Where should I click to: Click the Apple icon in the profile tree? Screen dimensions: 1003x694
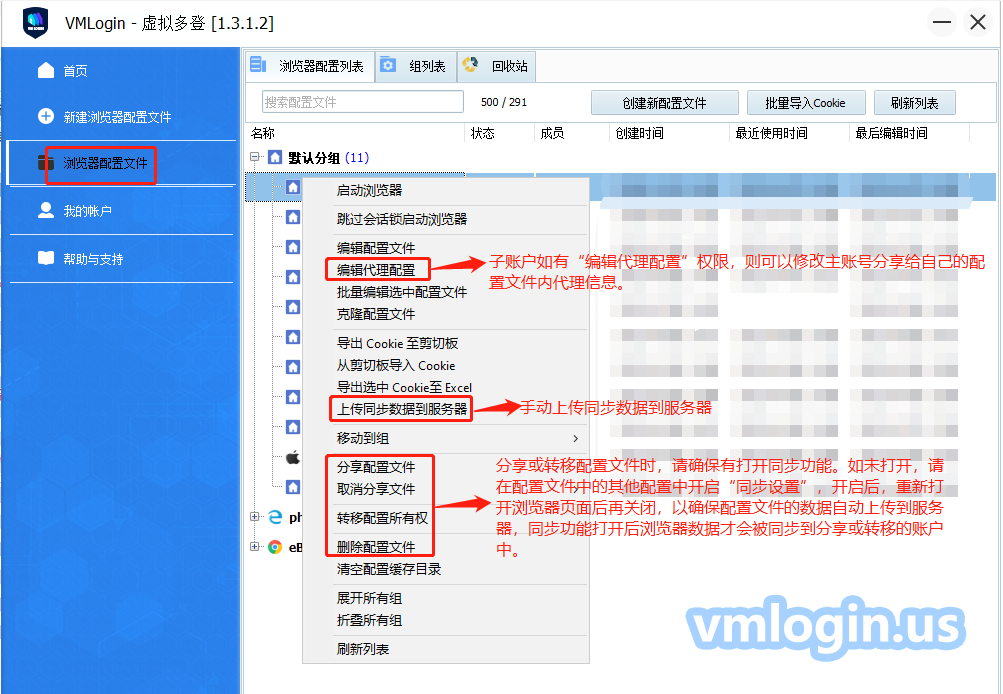point(293,457)
